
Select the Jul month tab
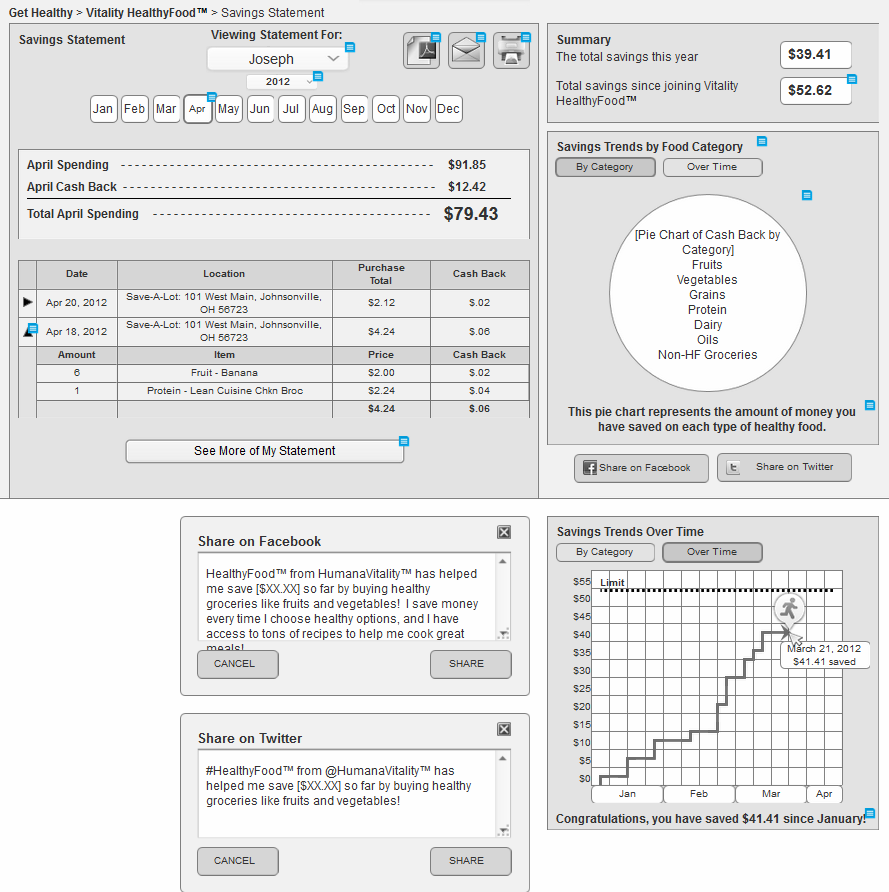pos(291,109)
